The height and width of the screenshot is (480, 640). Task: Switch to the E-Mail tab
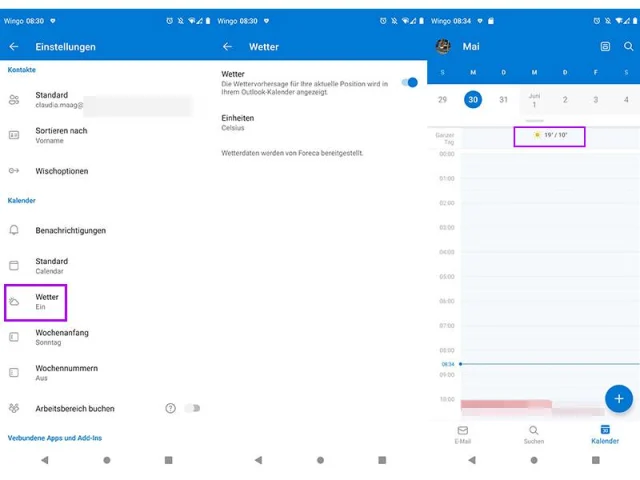(x=463, y=435)
